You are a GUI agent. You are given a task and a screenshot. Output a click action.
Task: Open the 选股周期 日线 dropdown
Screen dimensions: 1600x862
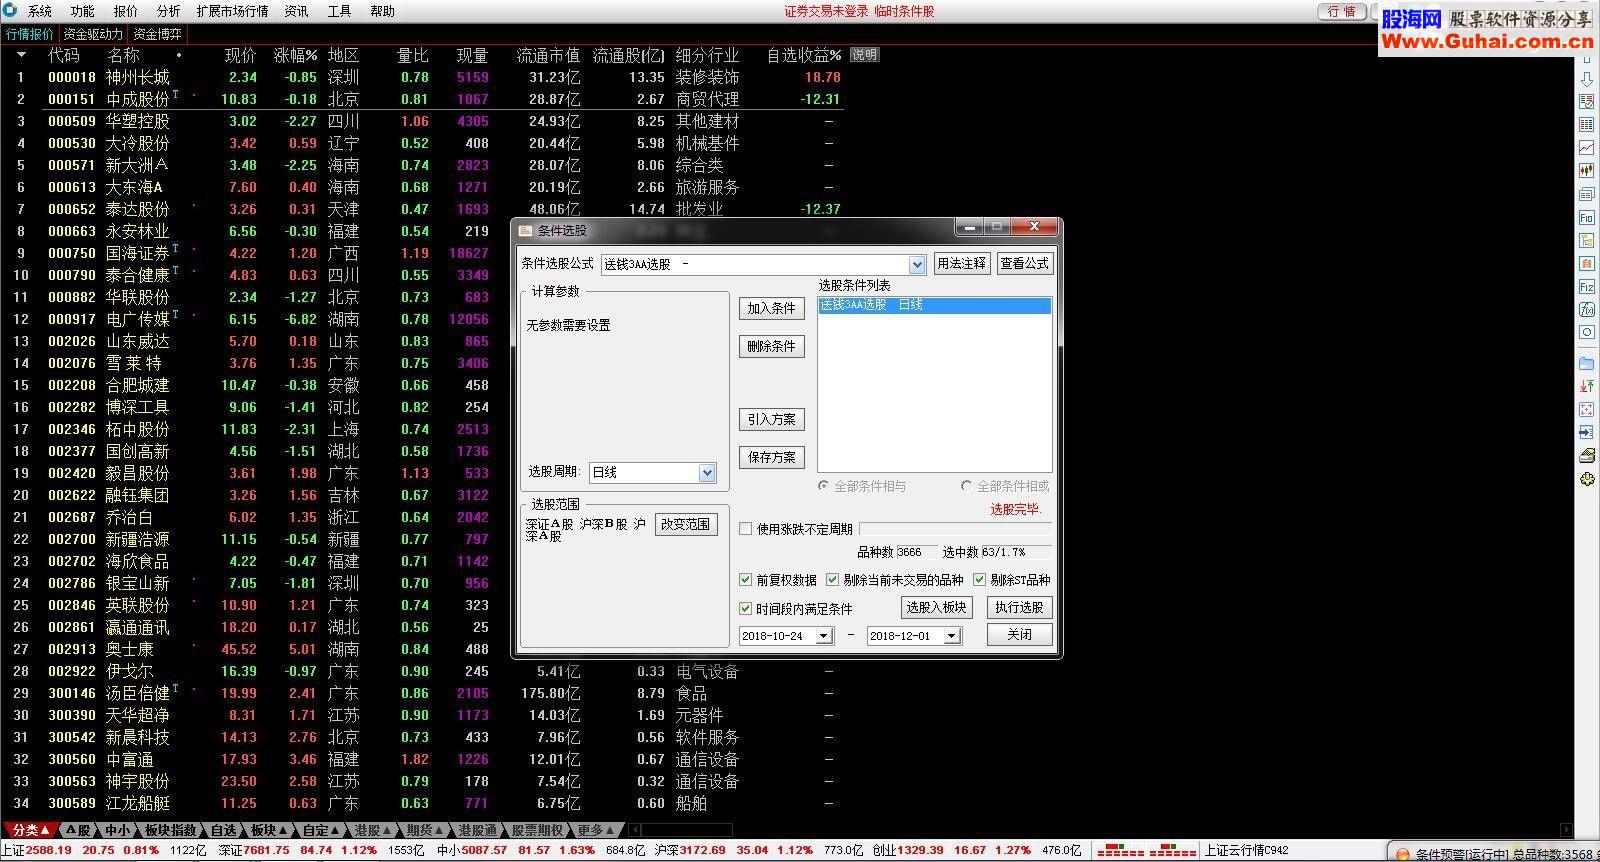point(707,472)
